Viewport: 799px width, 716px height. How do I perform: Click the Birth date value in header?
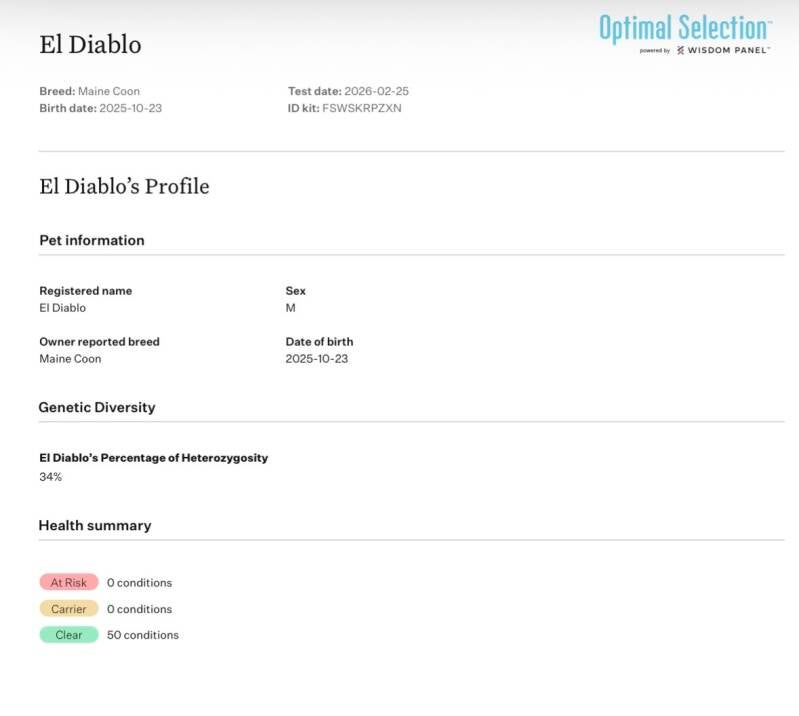pos(130,108)
